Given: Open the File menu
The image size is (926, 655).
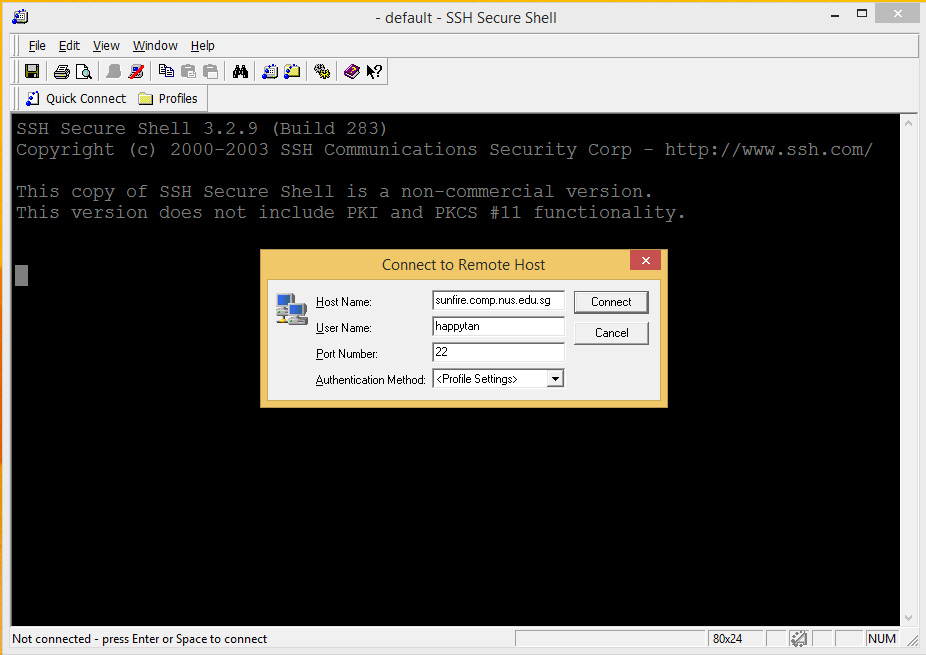Looking at the screenshot, I should click(x=37, y=45).
